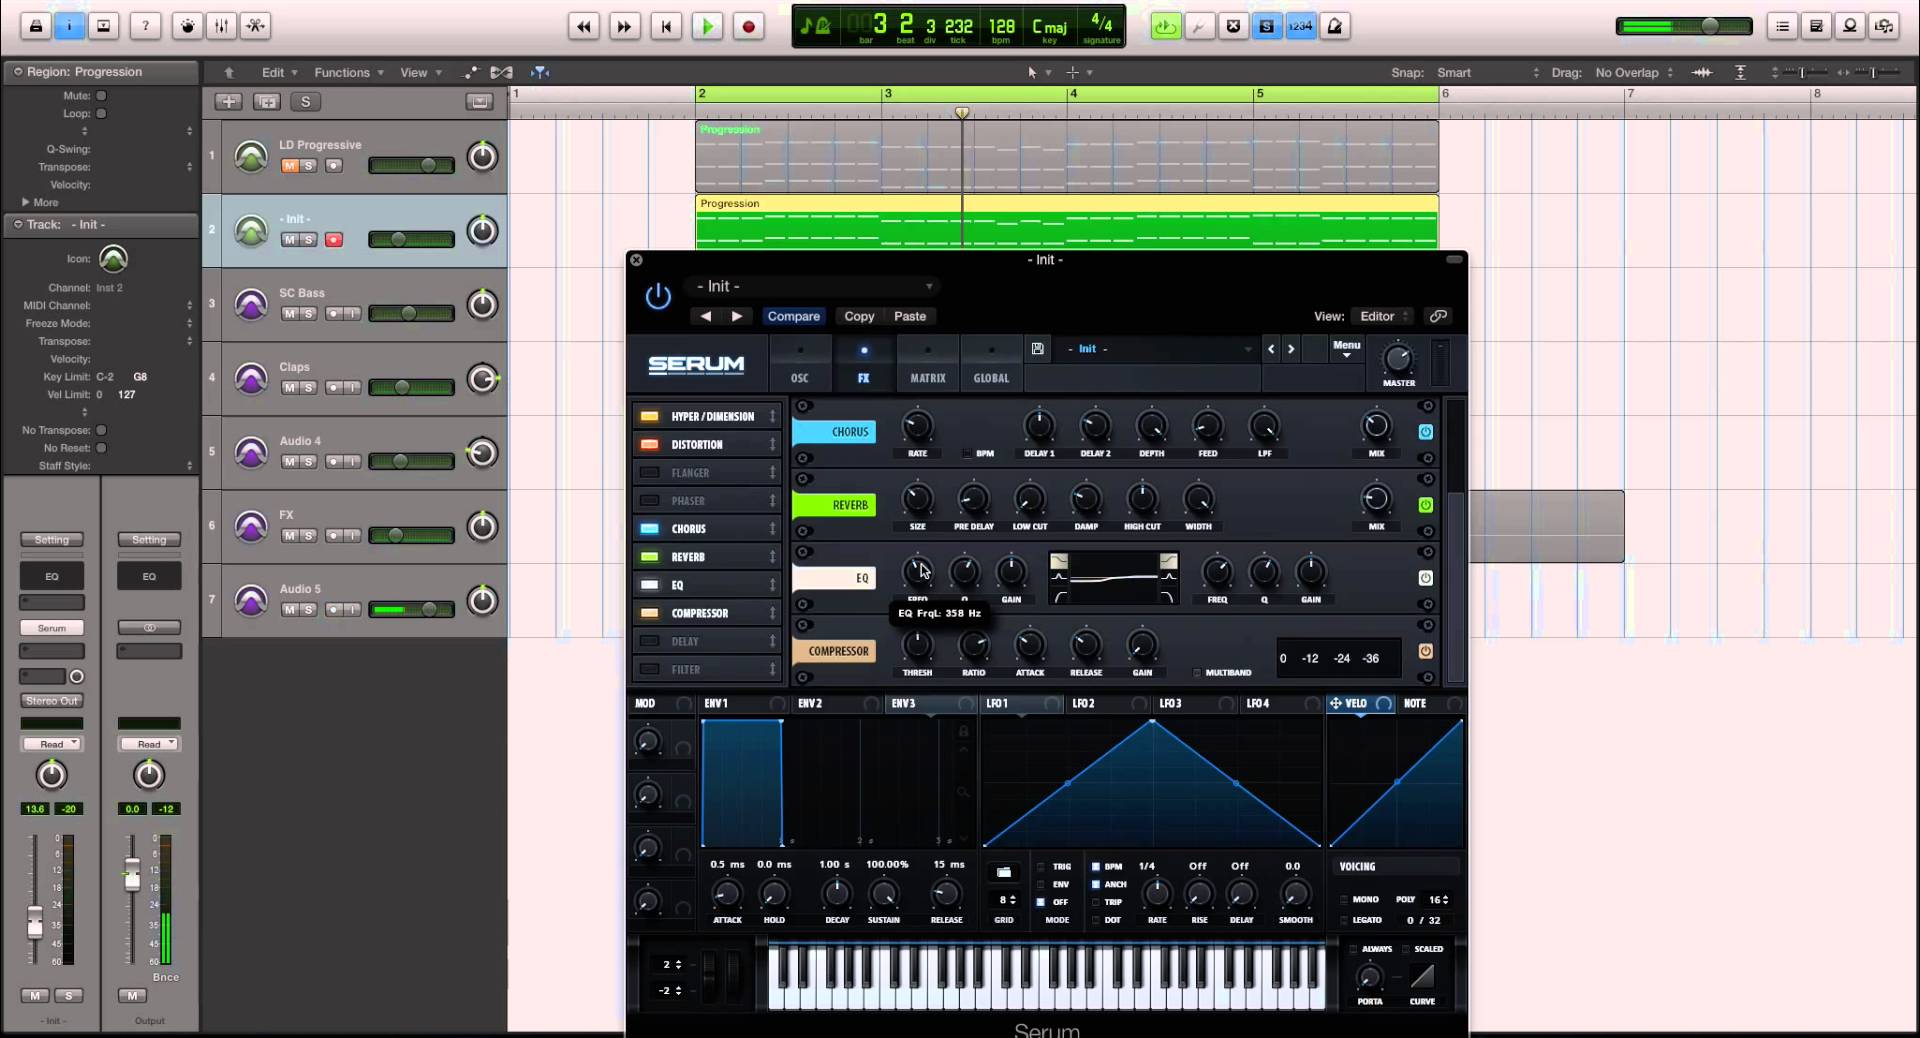Image resolution: width=1920 pixels, height=1038 pixels.
Task: Toggle the CHORUS module power button
Action: [1426, 432]
